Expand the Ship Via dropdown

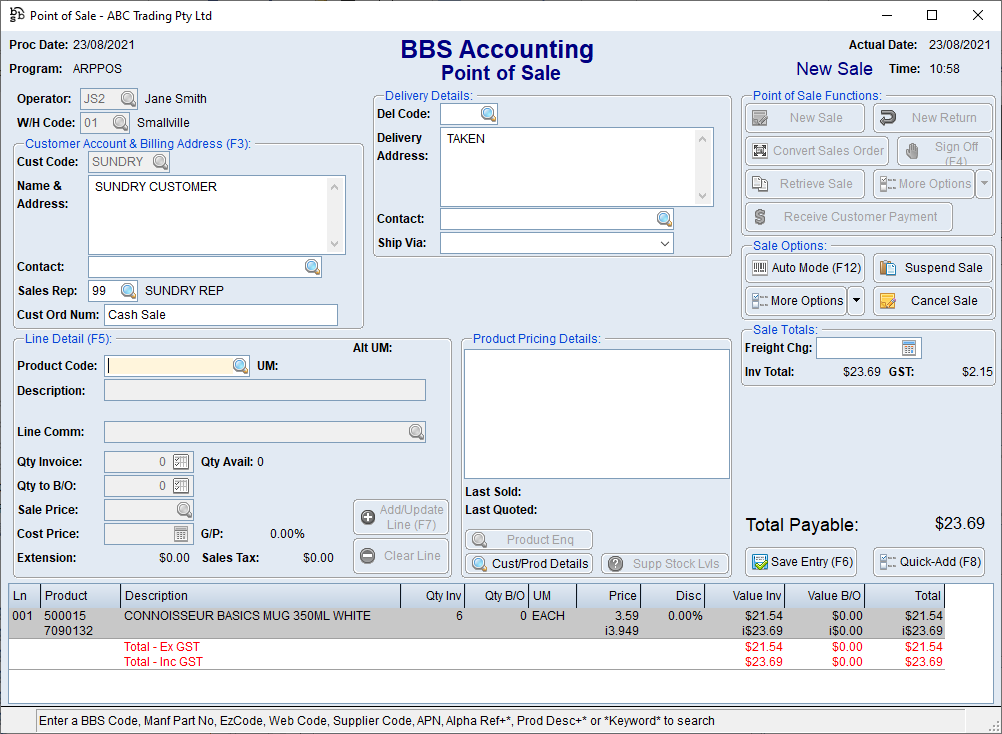pyautogui.click(x=664, y=243)
